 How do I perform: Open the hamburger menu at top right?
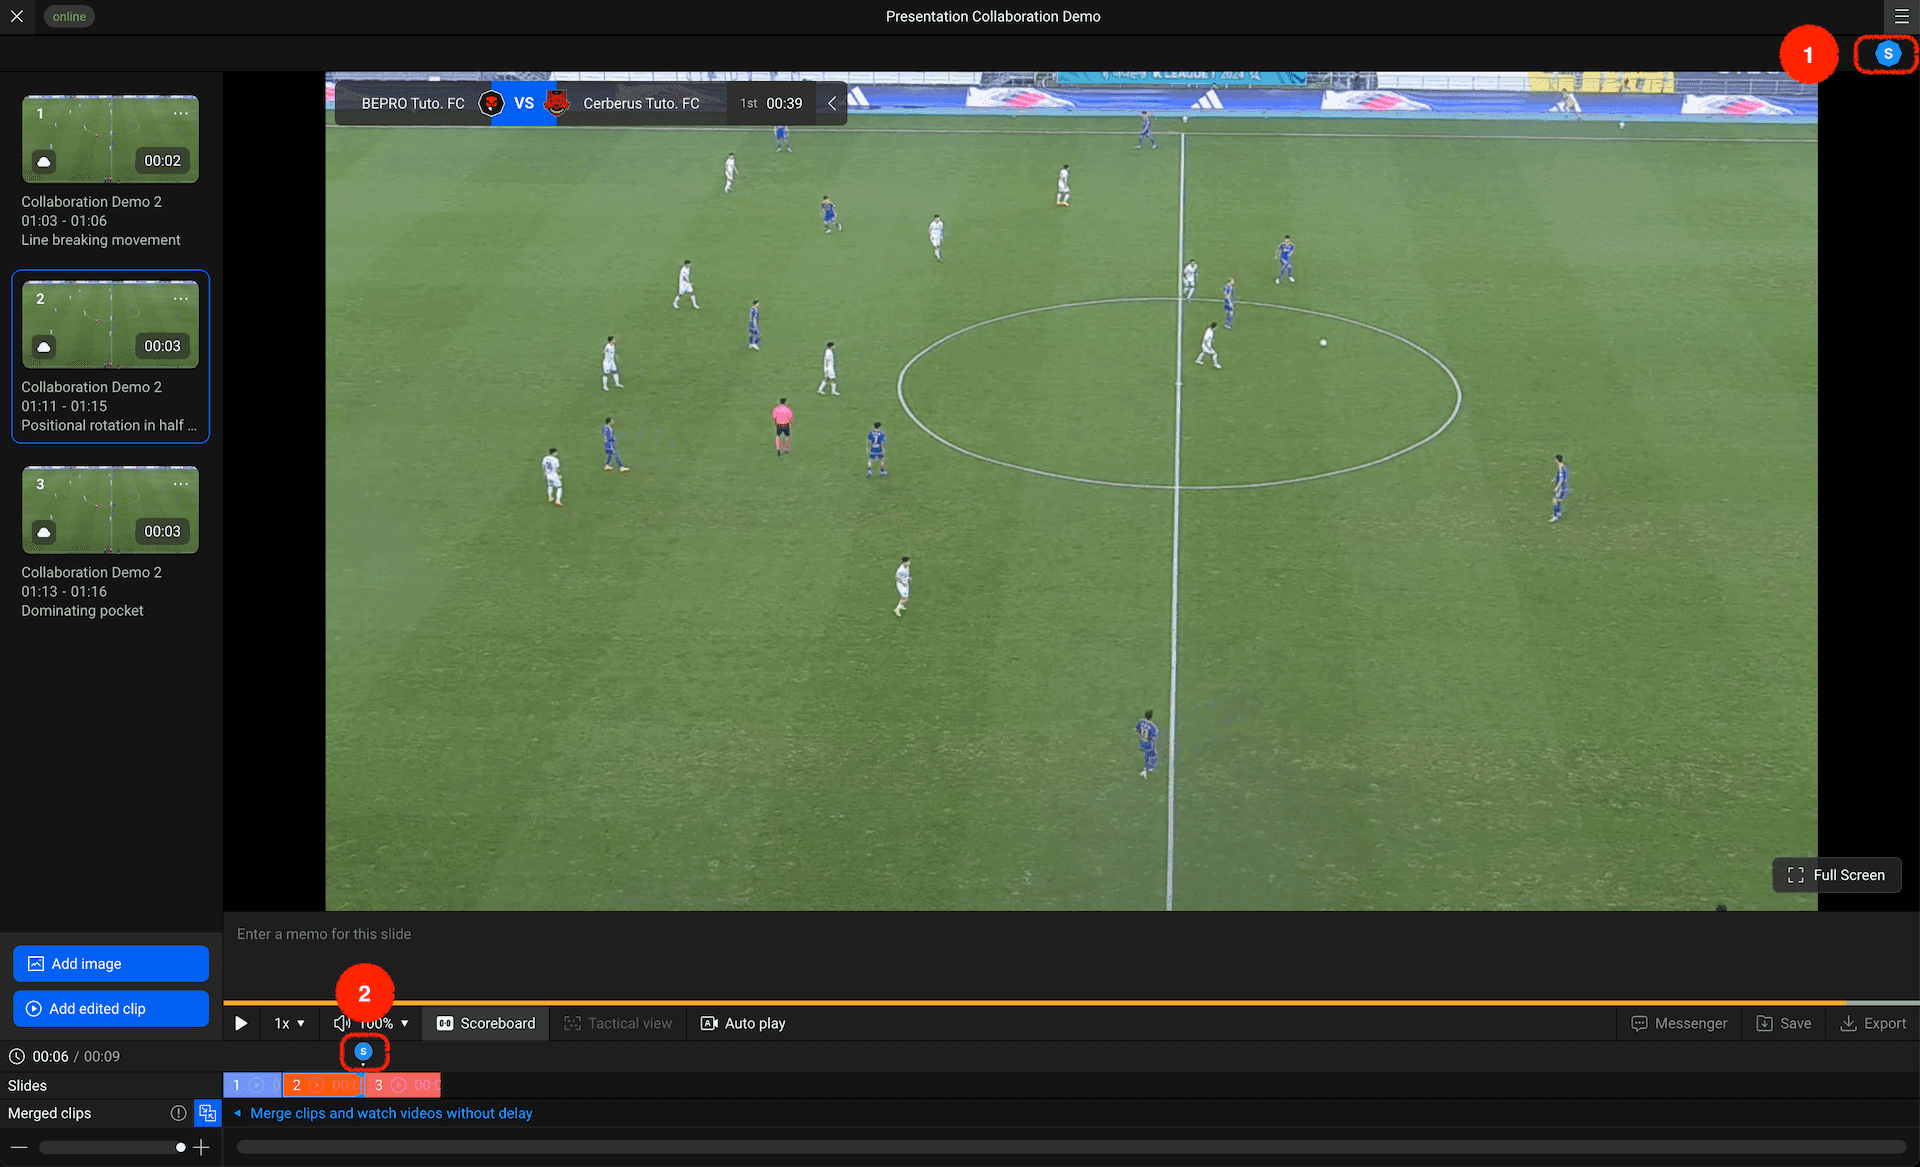pos(1901,16)
